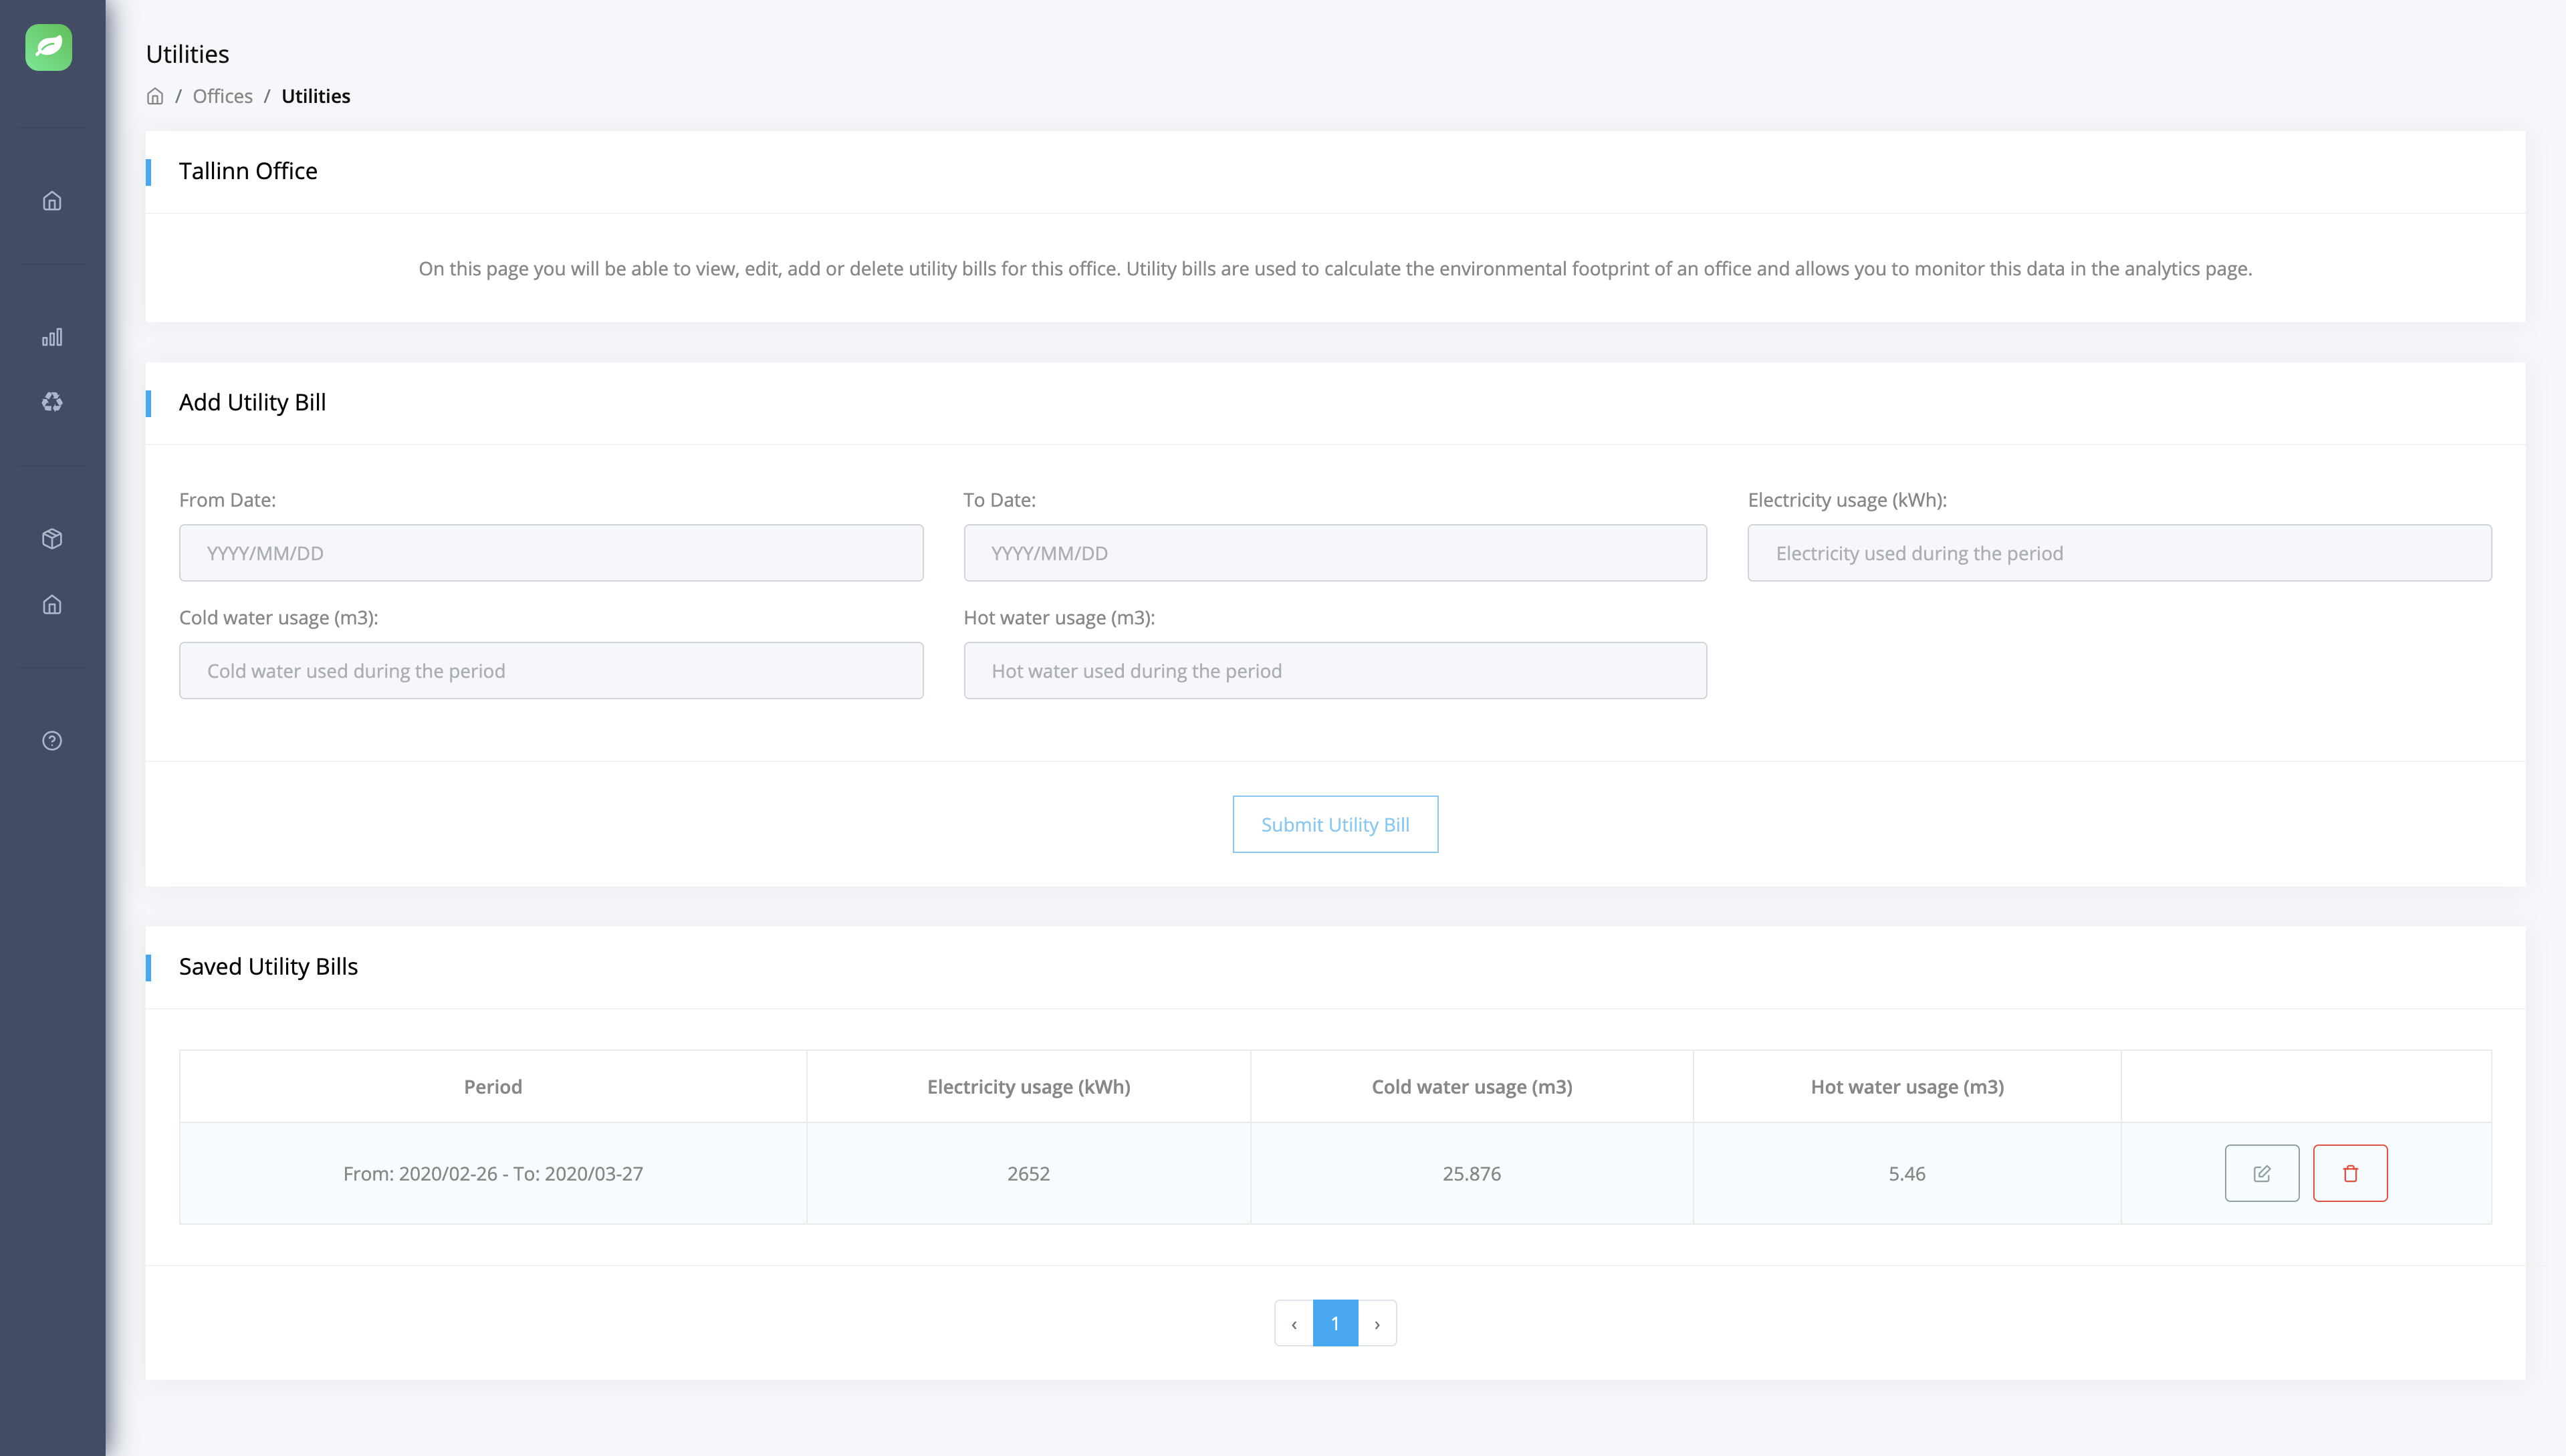The height and width of the screenshot is (1456, 2566).
Task: Open the home dashboard sidebar icon
Action: point(52,201)
